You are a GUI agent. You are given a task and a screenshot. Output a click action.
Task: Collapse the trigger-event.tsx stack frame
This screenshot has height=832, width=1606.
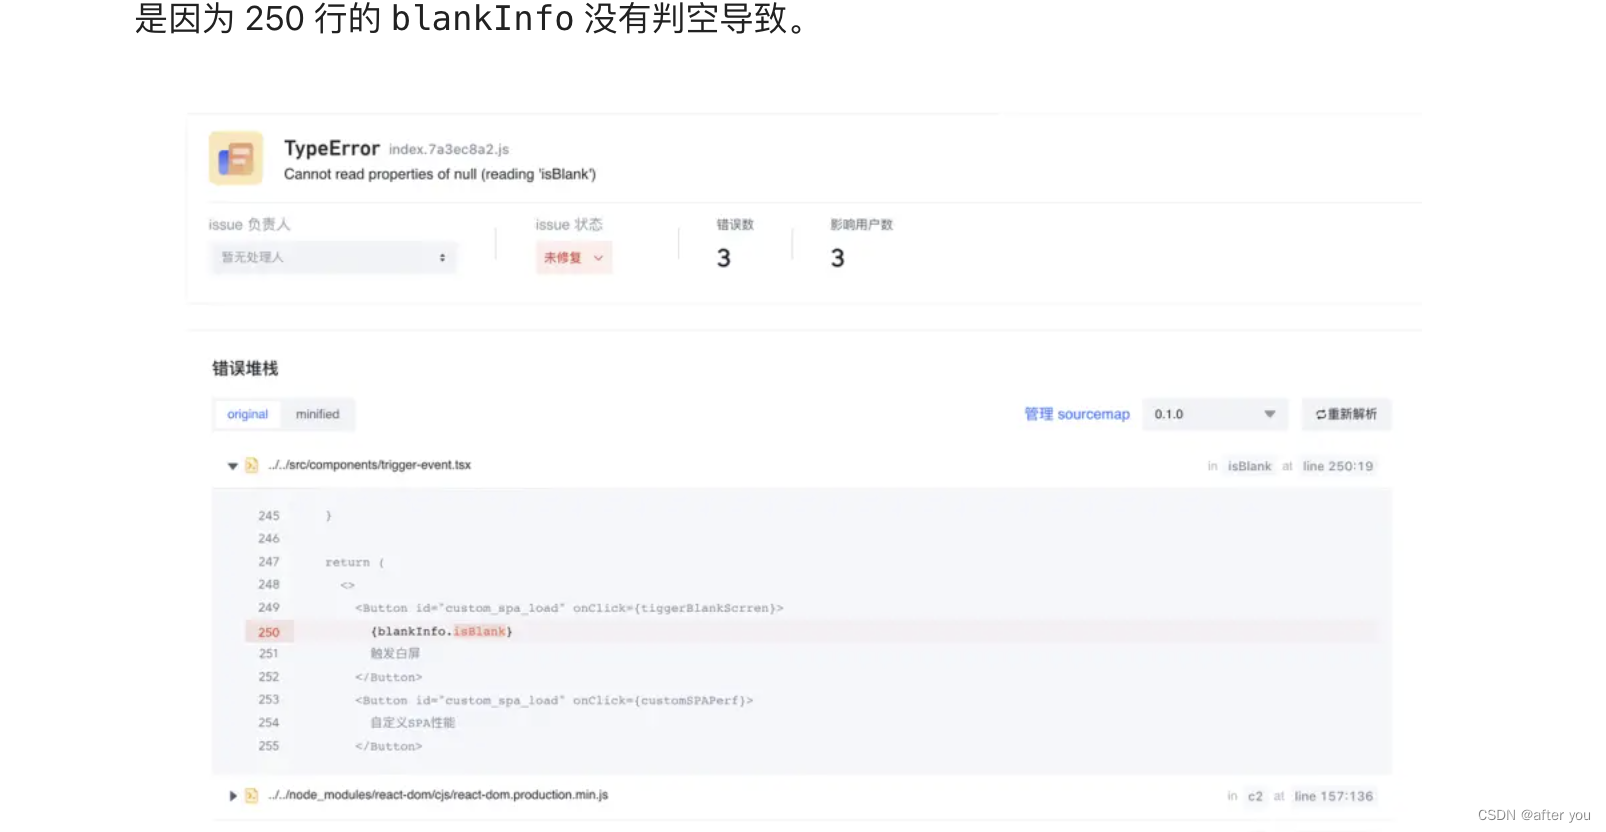[233, 466]
